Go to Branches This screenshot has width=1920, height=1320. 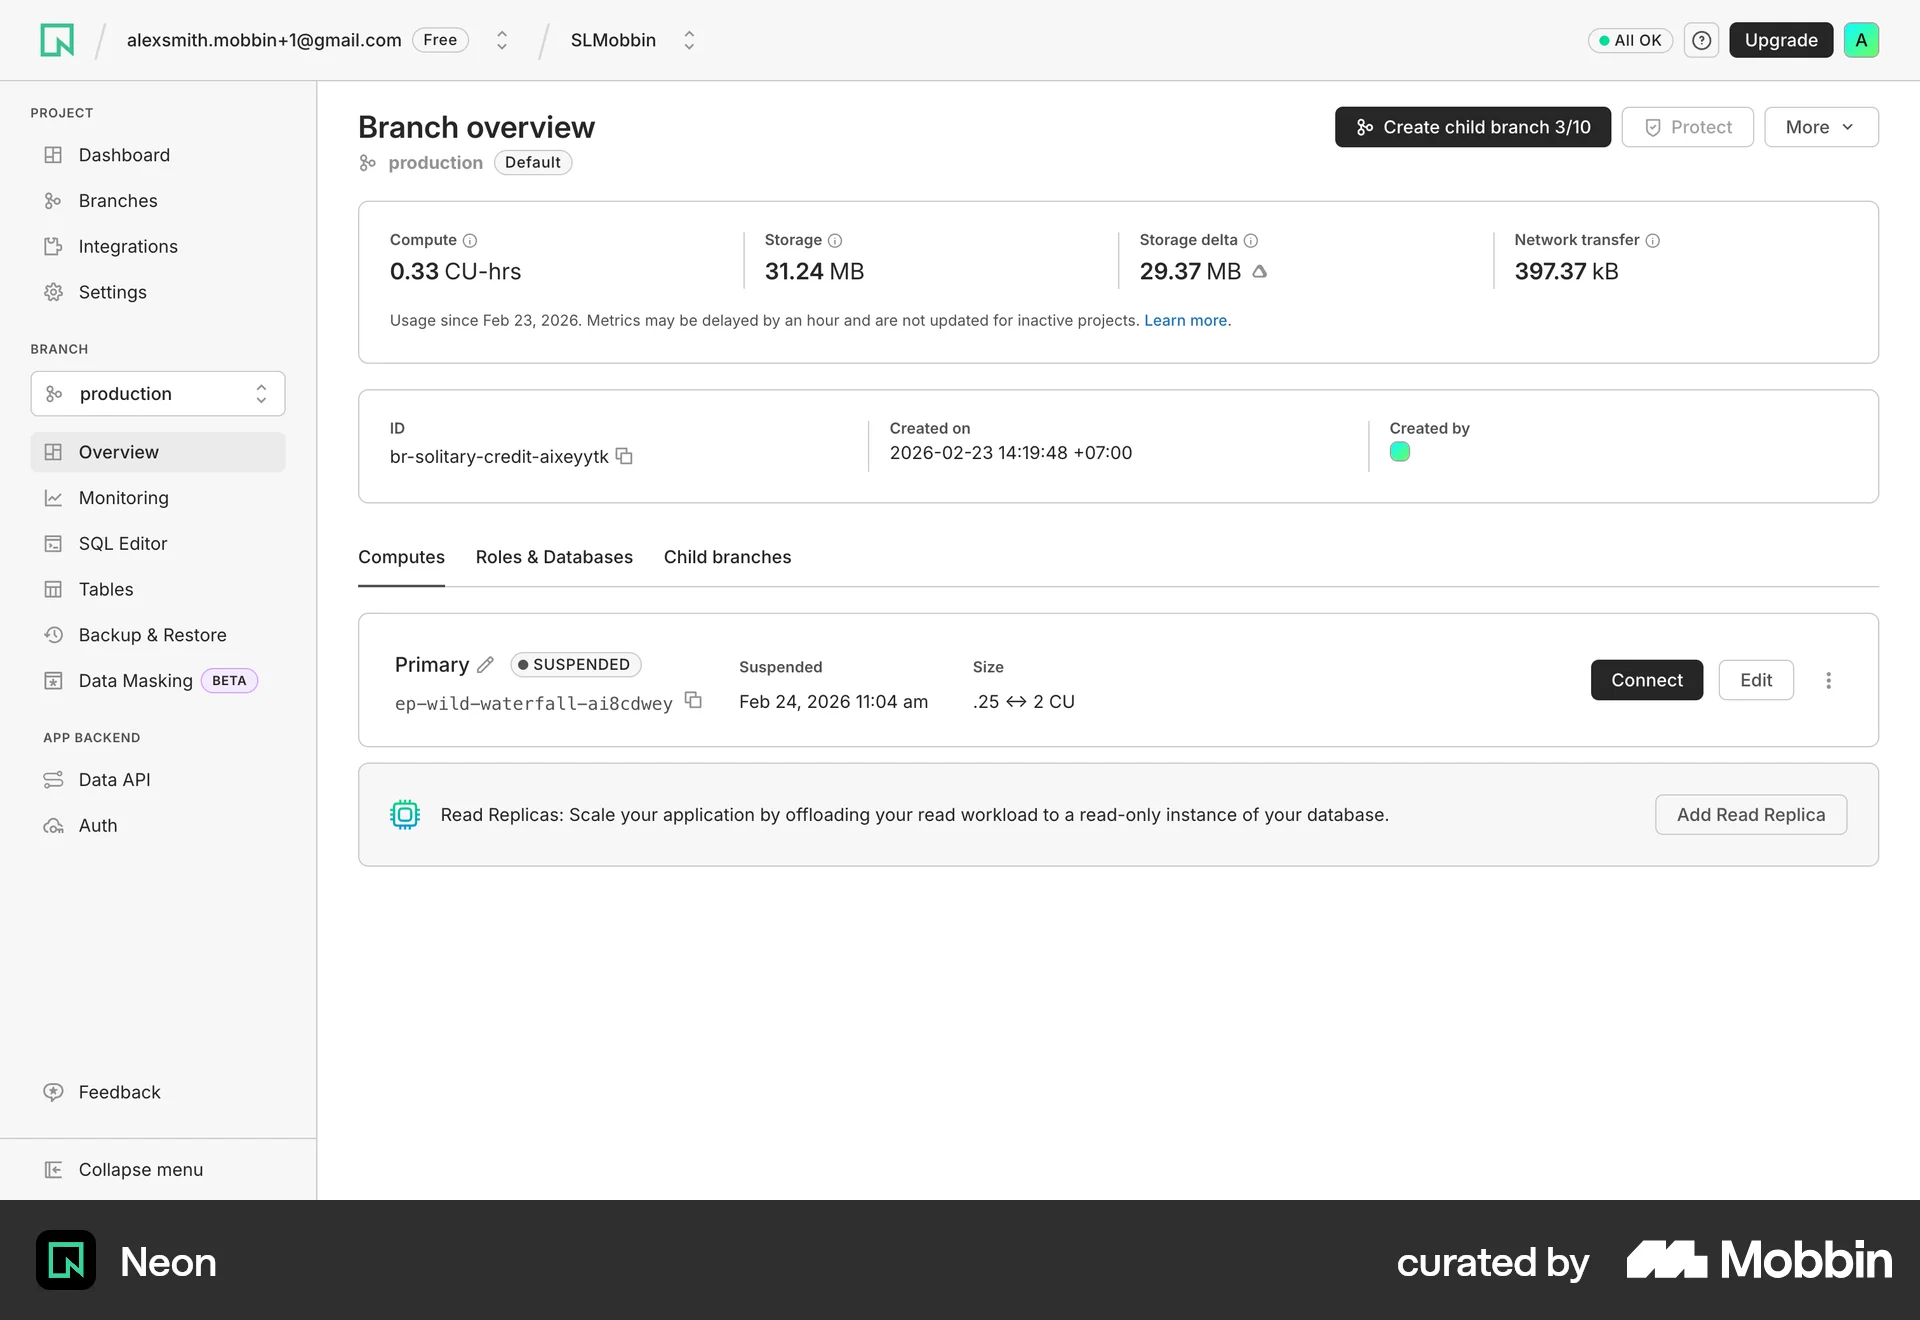coord(158,201)
